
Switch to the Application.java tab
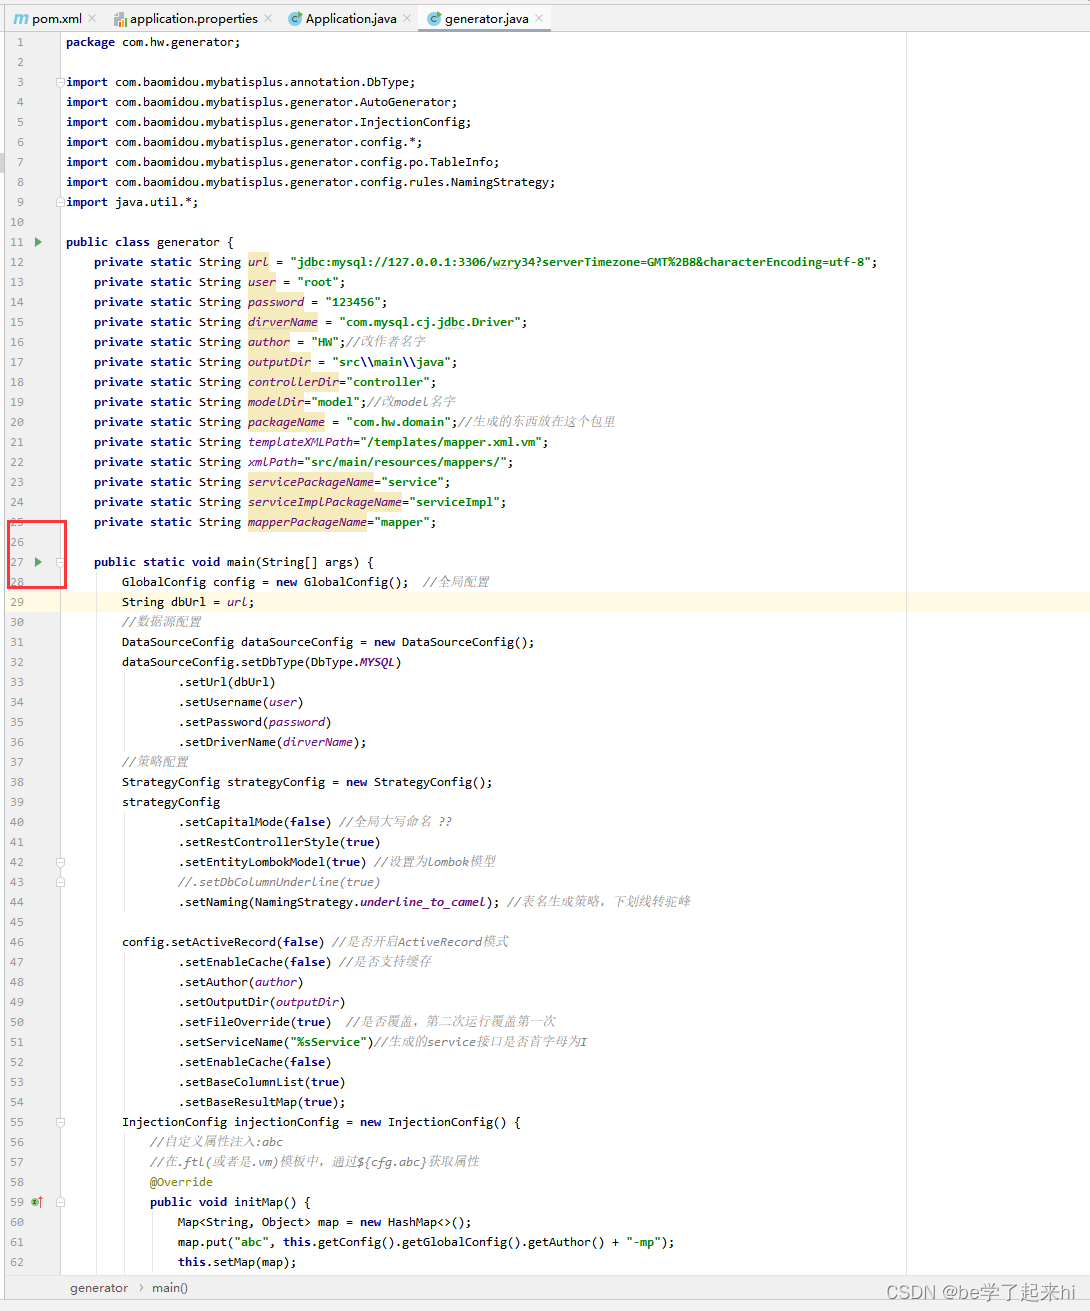(x=351, y=18)
